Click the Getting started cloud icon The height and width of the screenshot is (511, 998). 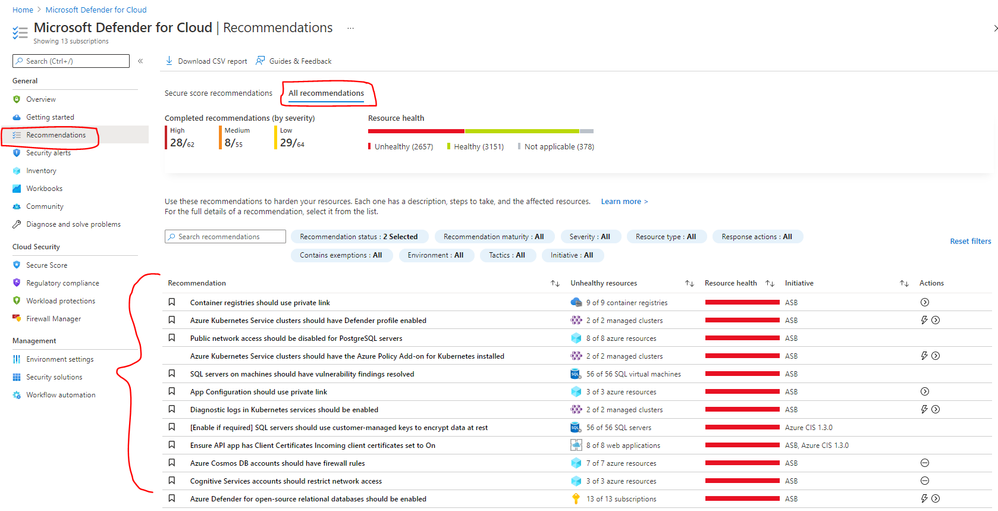(17, 117)
